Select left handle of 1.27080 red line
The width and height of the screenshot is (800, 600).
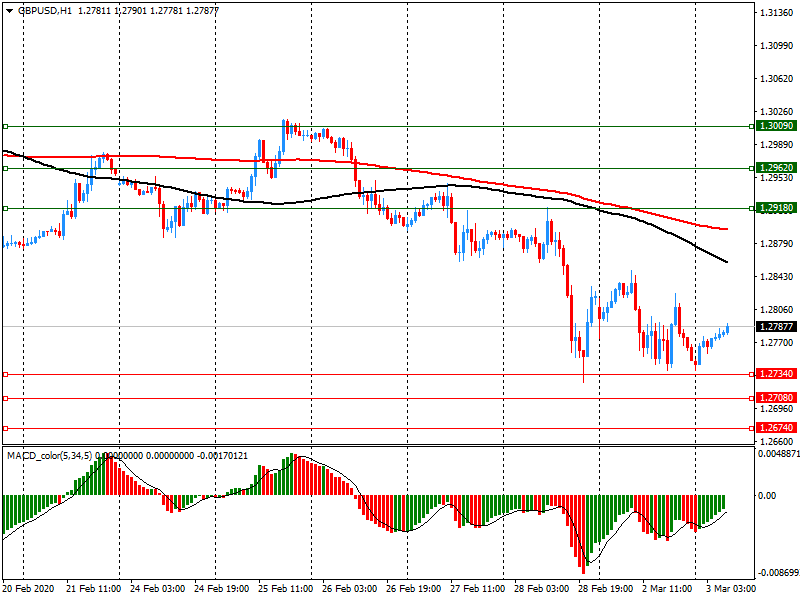[x=5, y=398]
